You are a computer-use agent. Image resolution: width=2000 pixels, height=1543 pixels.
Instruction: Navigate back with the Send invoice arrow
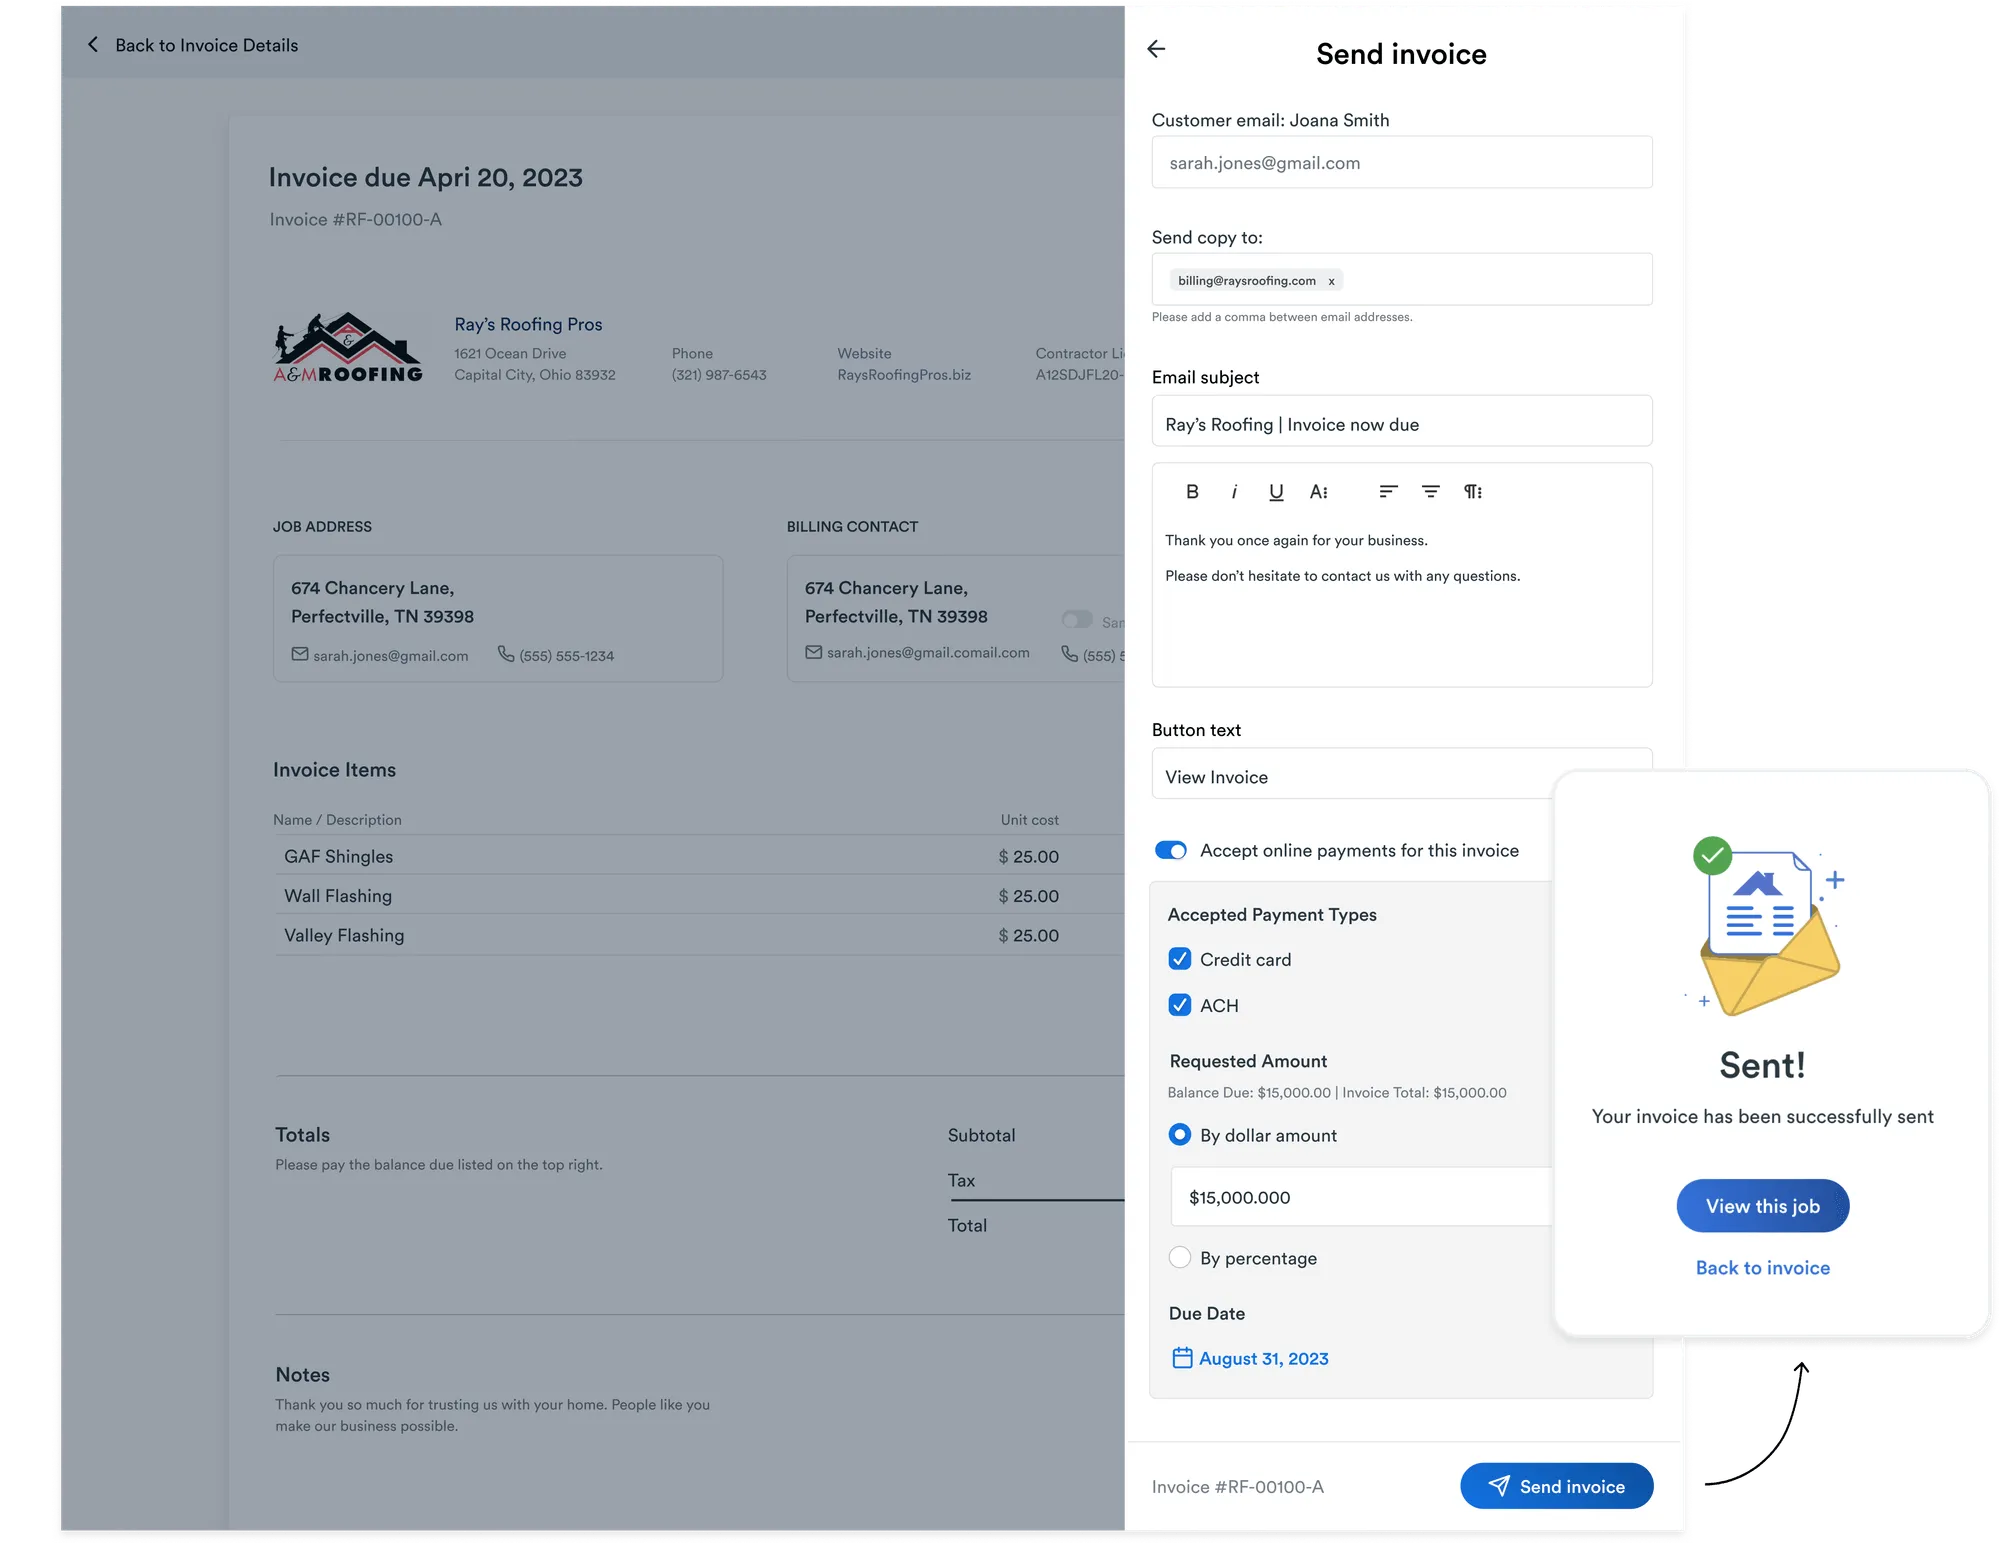[x=1157, y=49]
